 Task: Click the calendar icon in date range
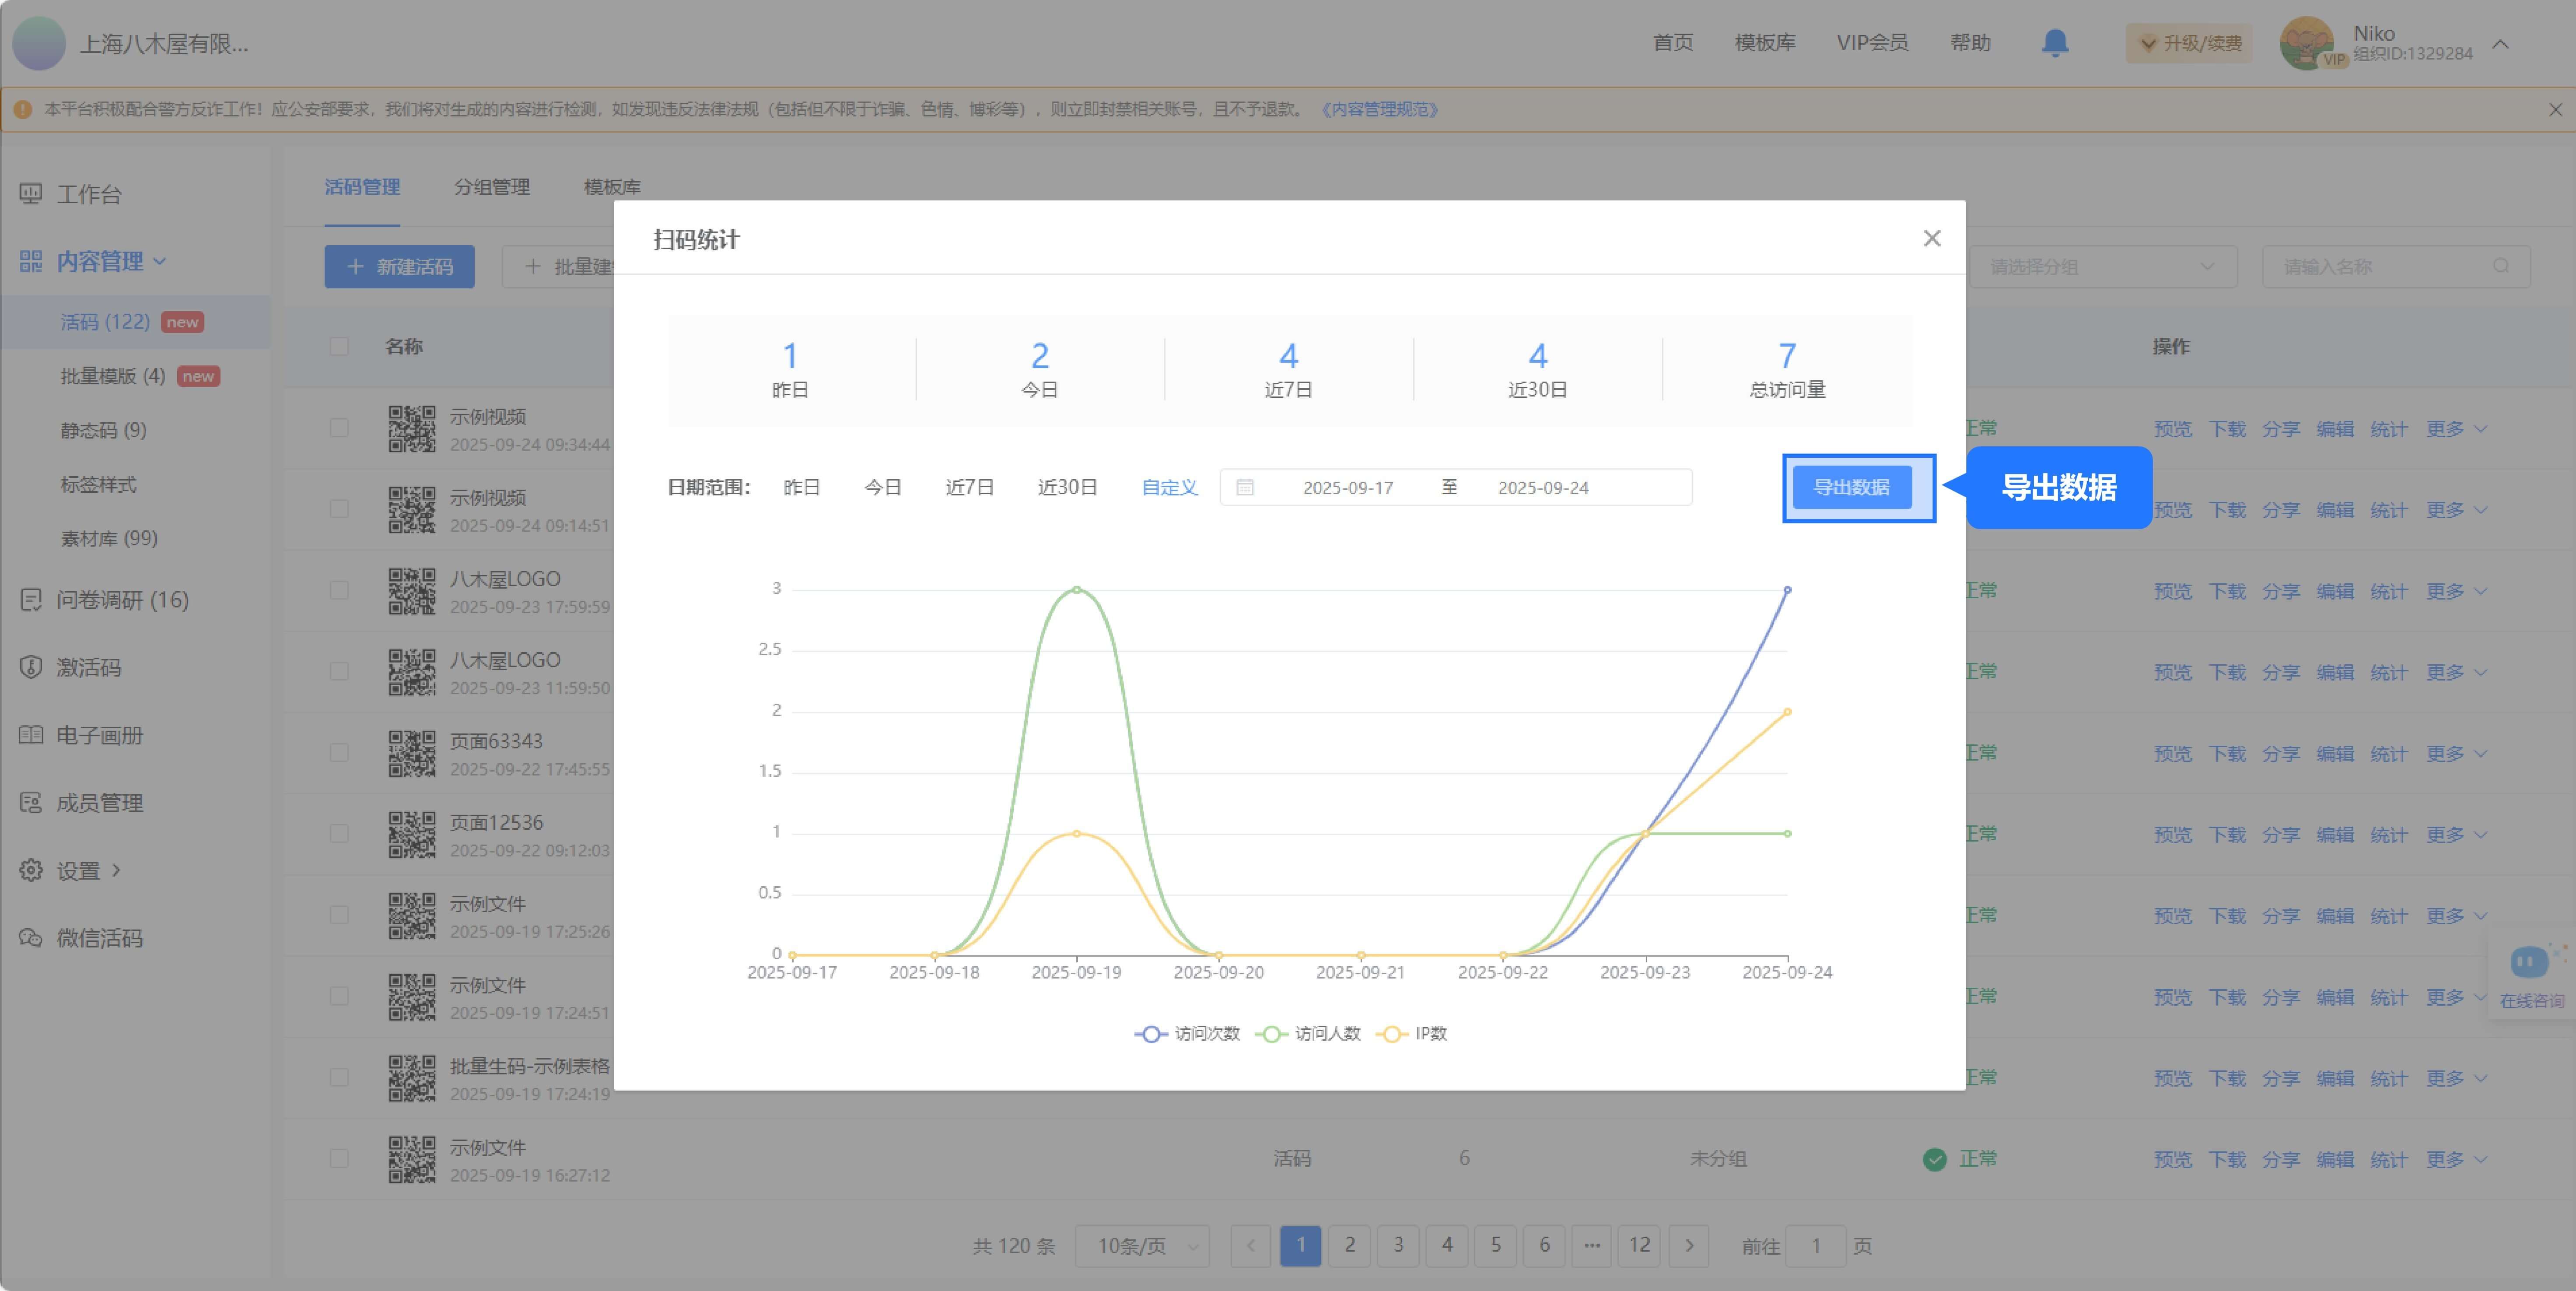coord(1245,488)
